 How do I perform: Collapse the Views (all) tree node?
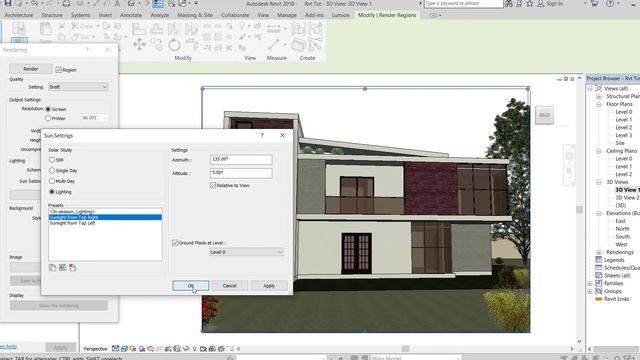coord(590,89)
